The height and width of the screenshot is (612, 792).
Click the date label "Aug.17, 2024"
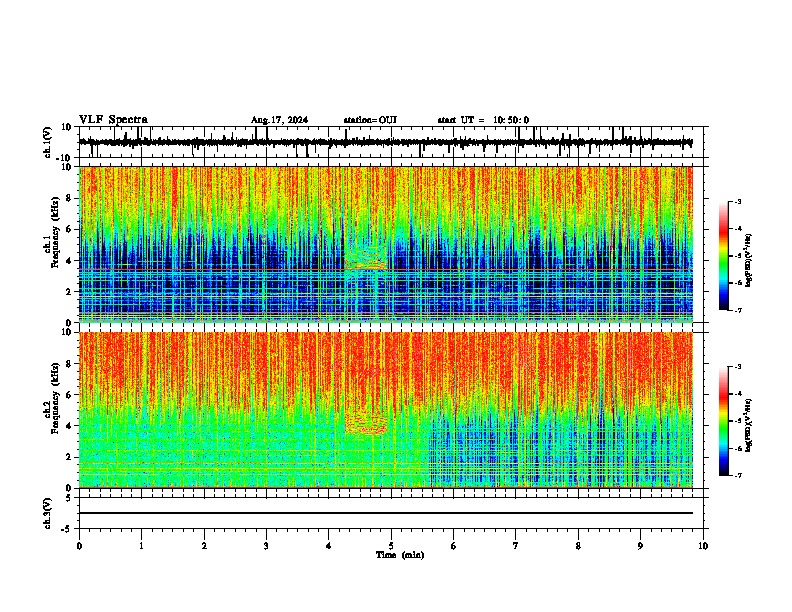[279, 120]
